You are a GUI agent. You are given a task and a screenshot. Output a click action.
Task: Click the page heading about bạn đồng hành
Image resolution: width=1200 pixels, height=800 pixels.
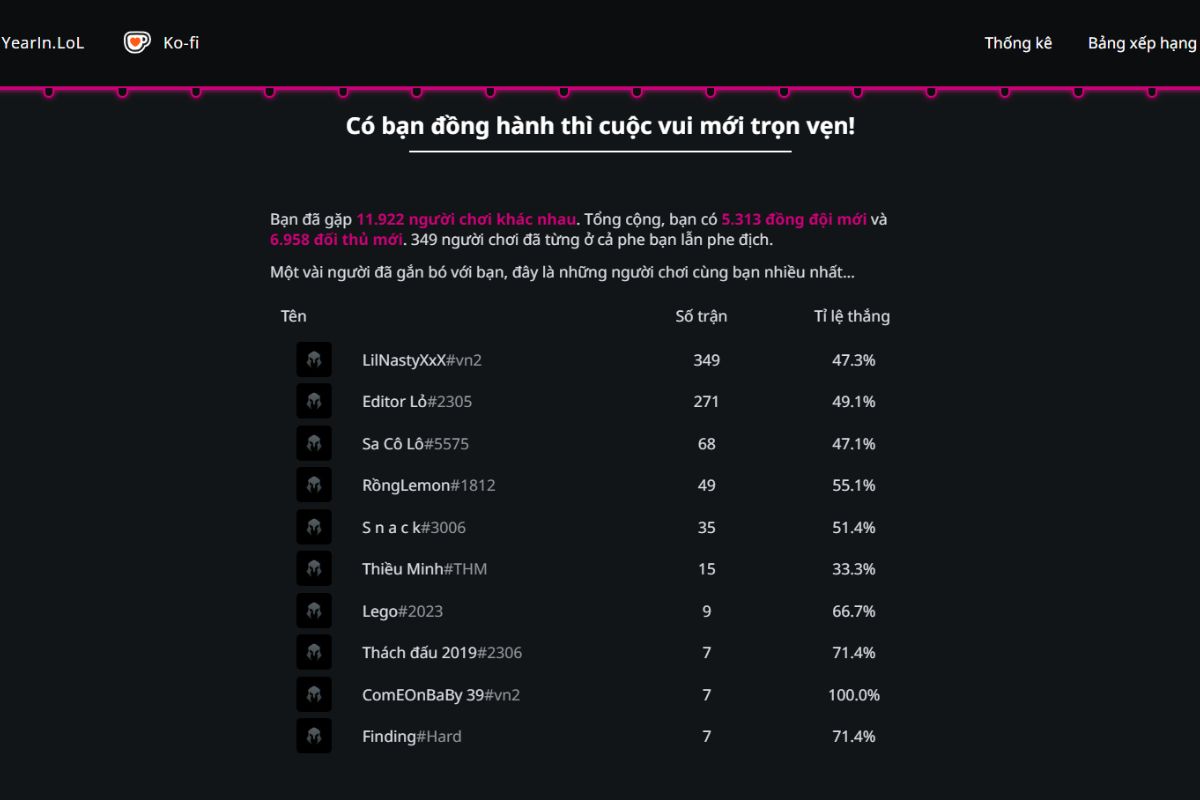[x=600, y=127]
